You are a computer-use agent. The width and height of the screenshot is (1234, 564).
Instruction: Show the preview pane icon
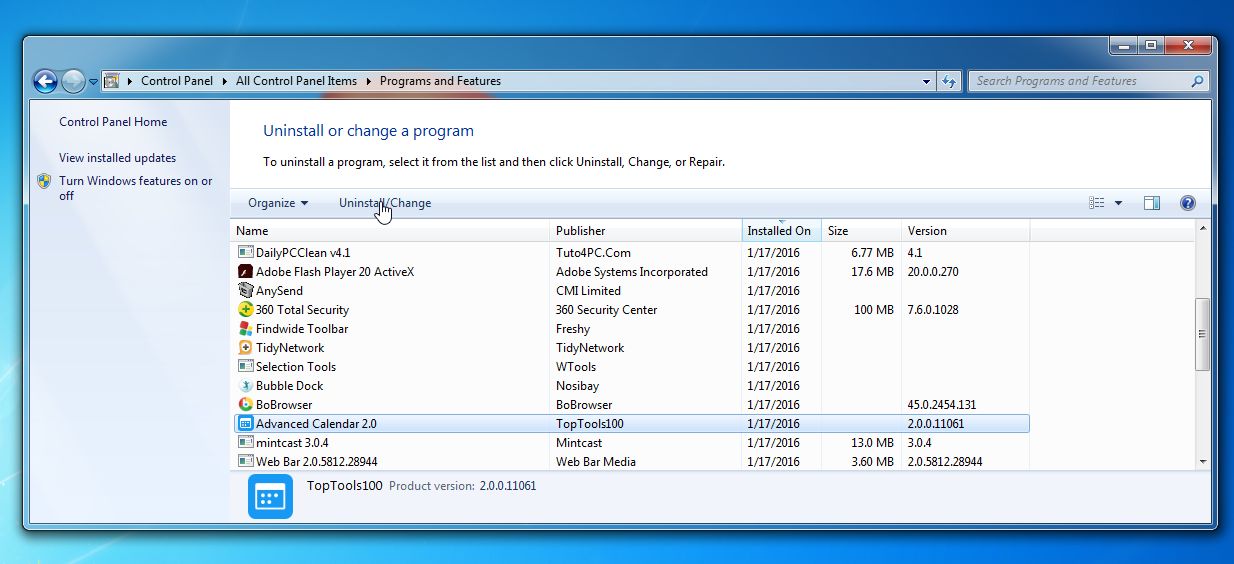(1151, 203)
